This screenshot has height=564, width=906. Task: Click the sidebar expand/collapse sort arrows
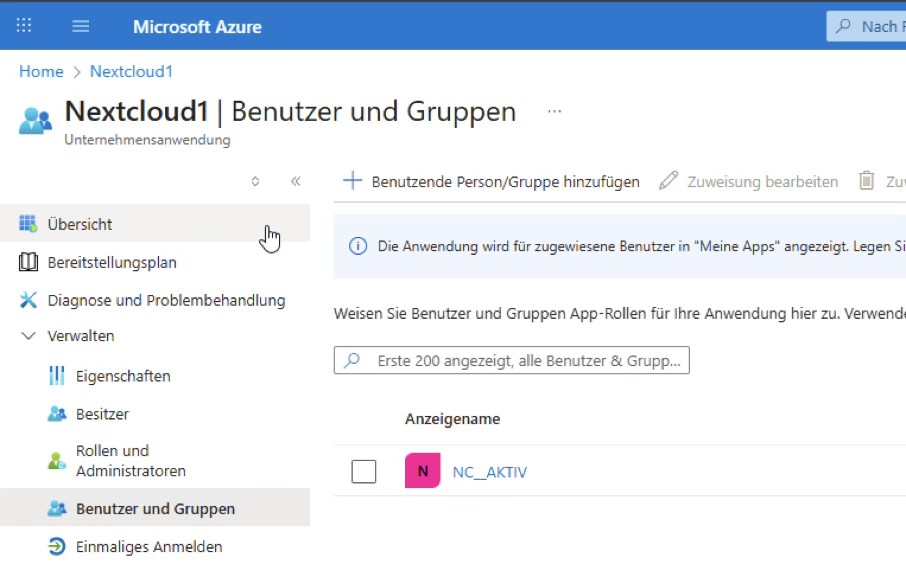pyautogui.click(x=255, y=181)
